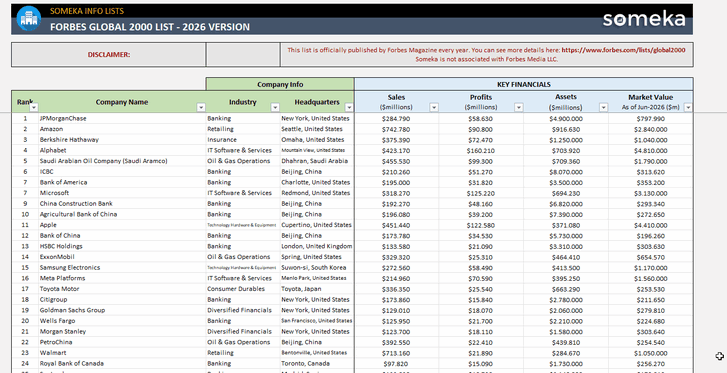Open the Assets column filter dropdown
The image size is (727, 373).
click(x=604, y=108)
